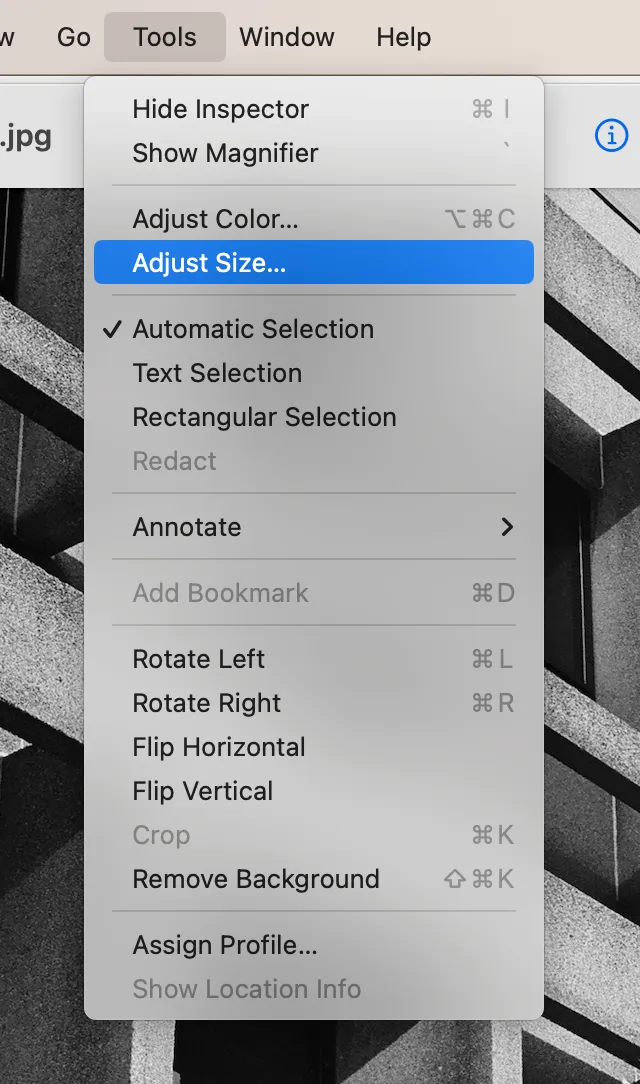Select Show Magnifier
This screenshot has width=640, height=1084.
click(225, 153)
